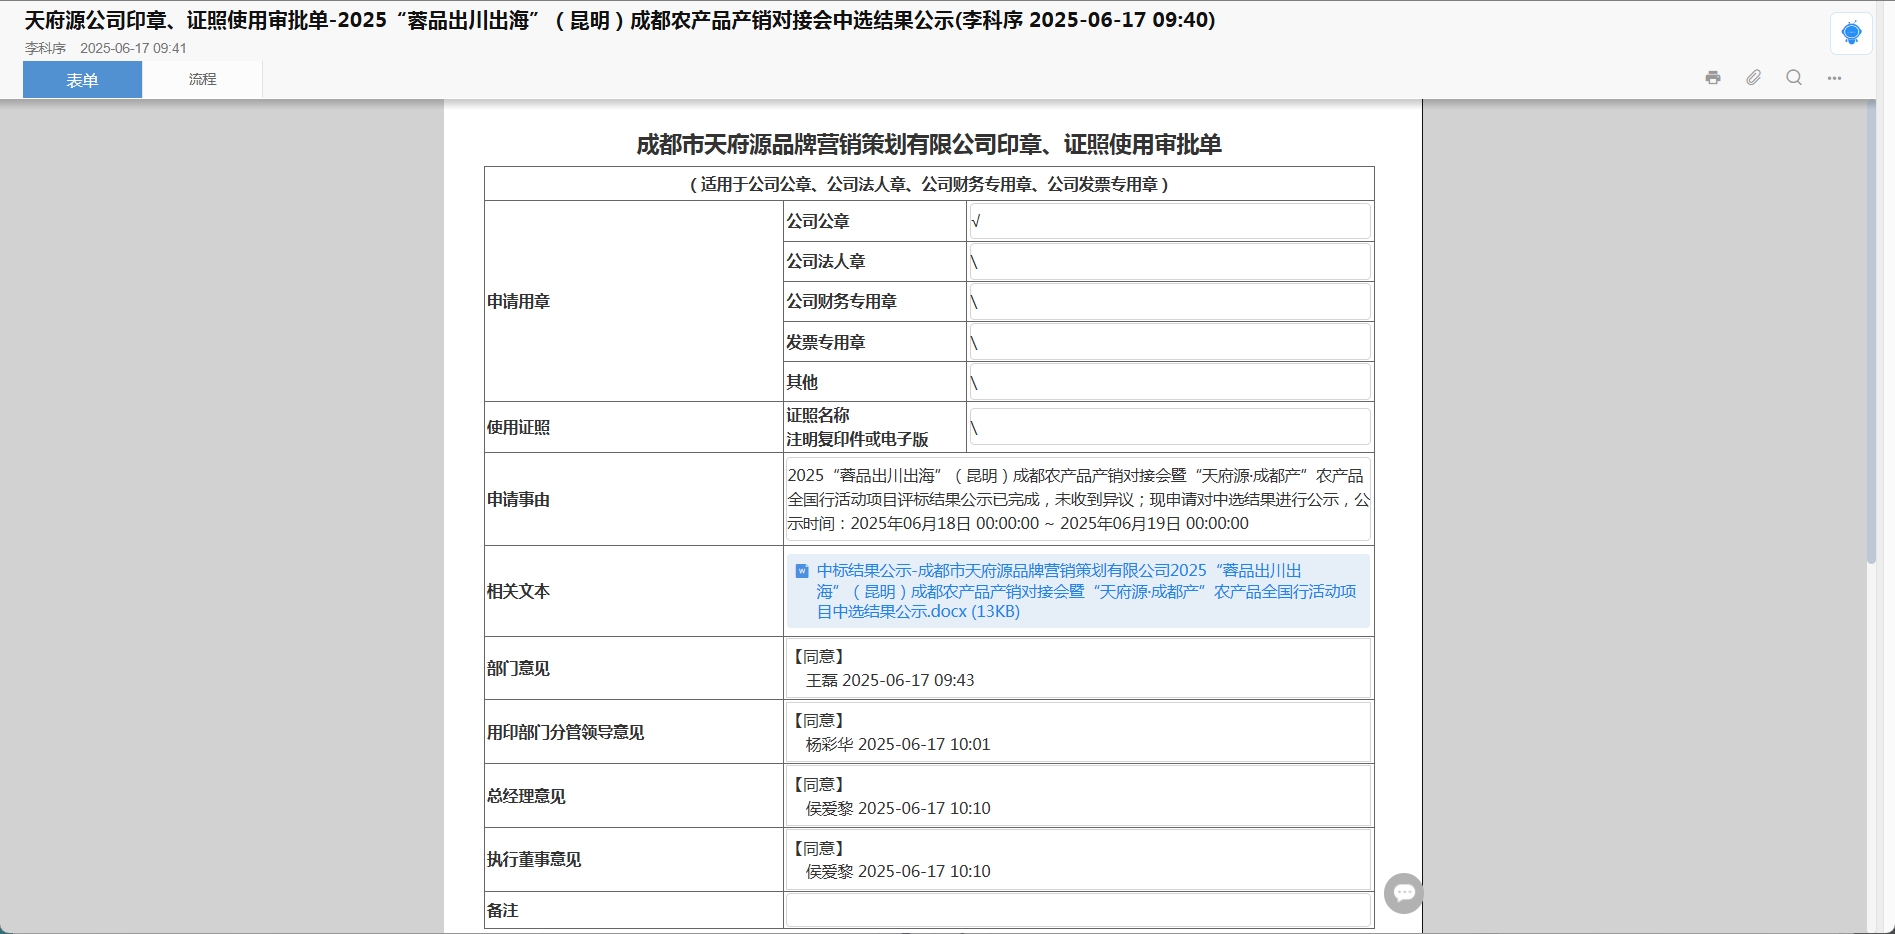
Task: Select the 表单 tab
Action: (82, 80)
